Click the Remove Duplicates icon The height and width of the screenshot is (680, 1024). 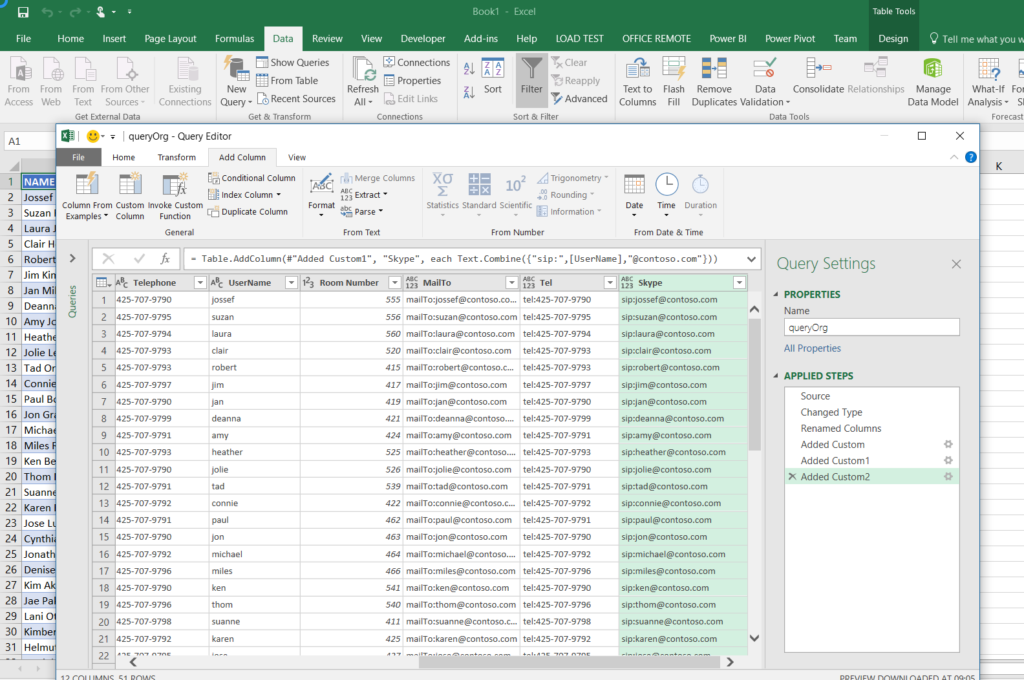point(714,69)
